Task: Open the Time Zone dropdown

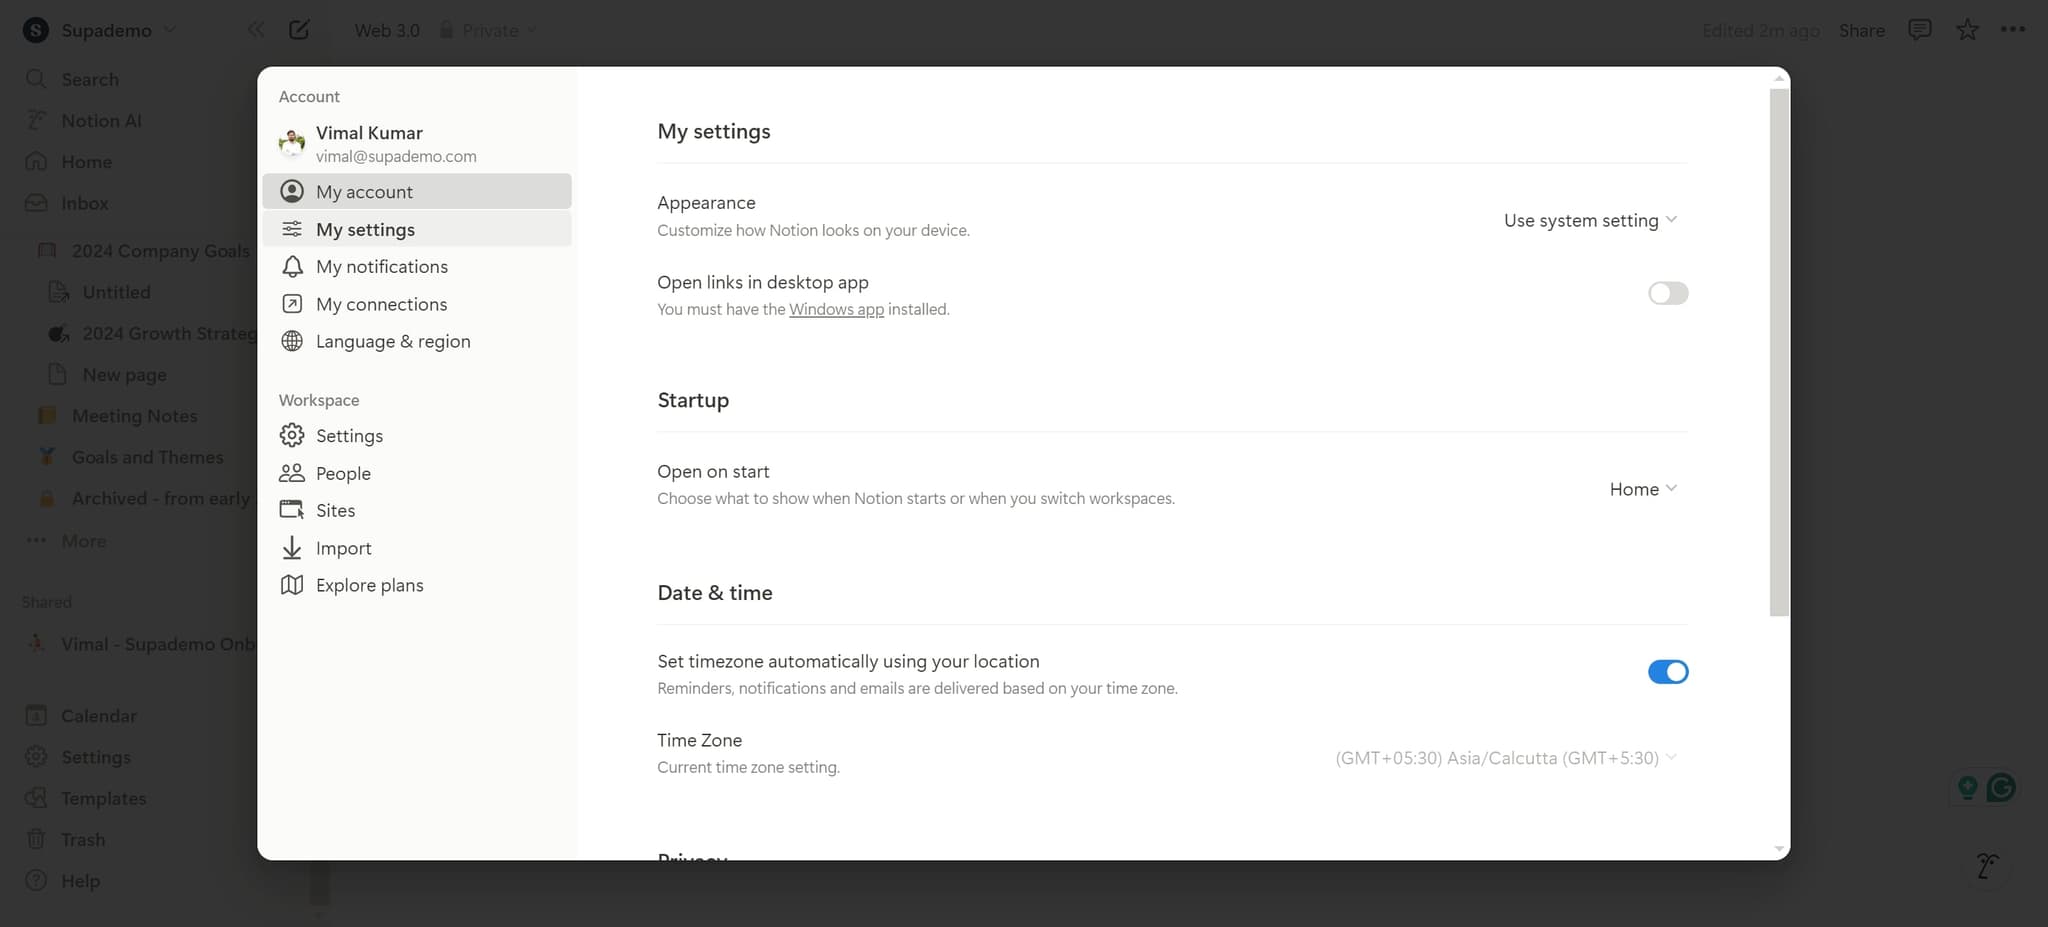Action: pyautogui.click(x=1504, y=758)
